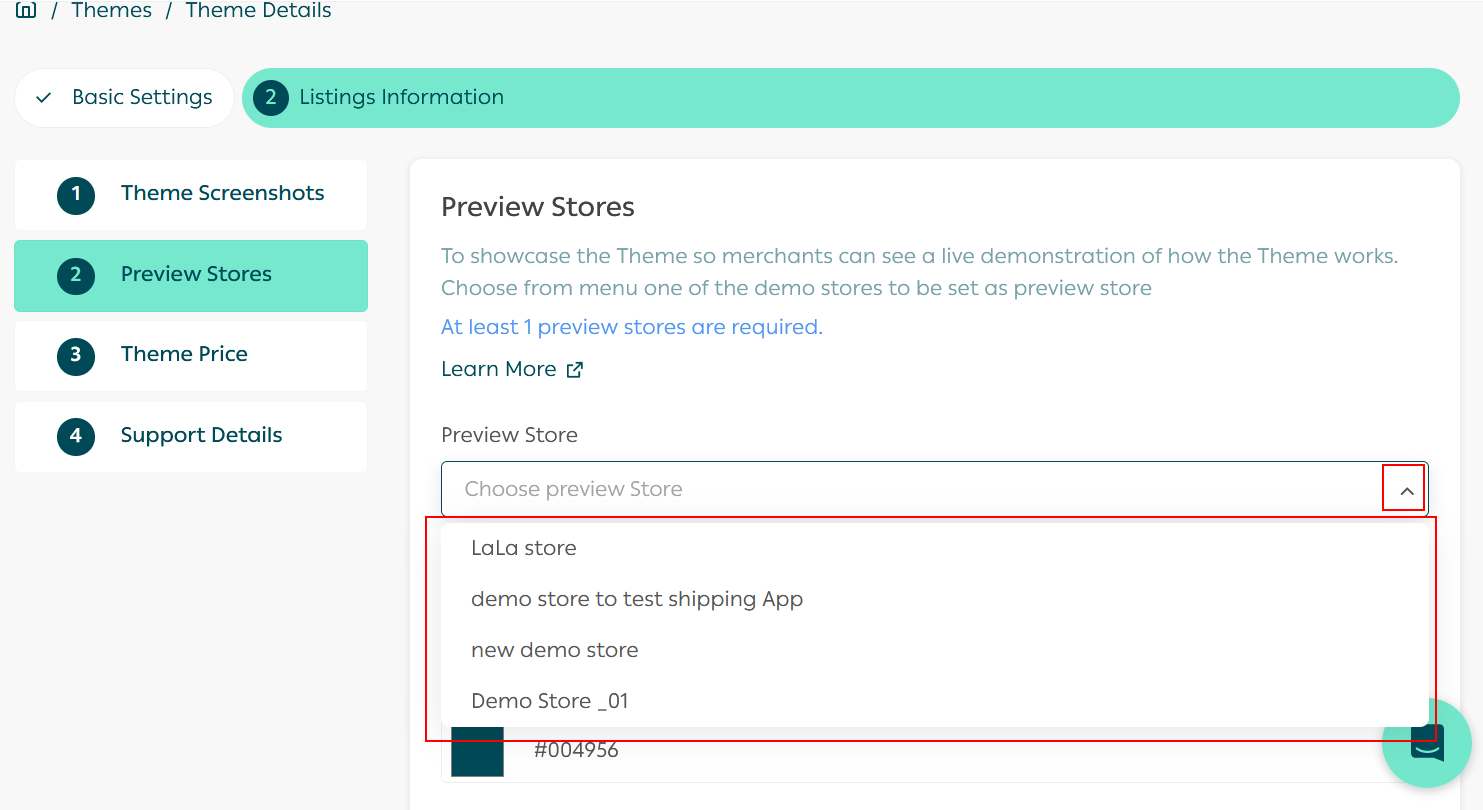The image size is (1483, 810).
Task: Click the checkmark icon on Basic Settings
Action: click(43, 98)
